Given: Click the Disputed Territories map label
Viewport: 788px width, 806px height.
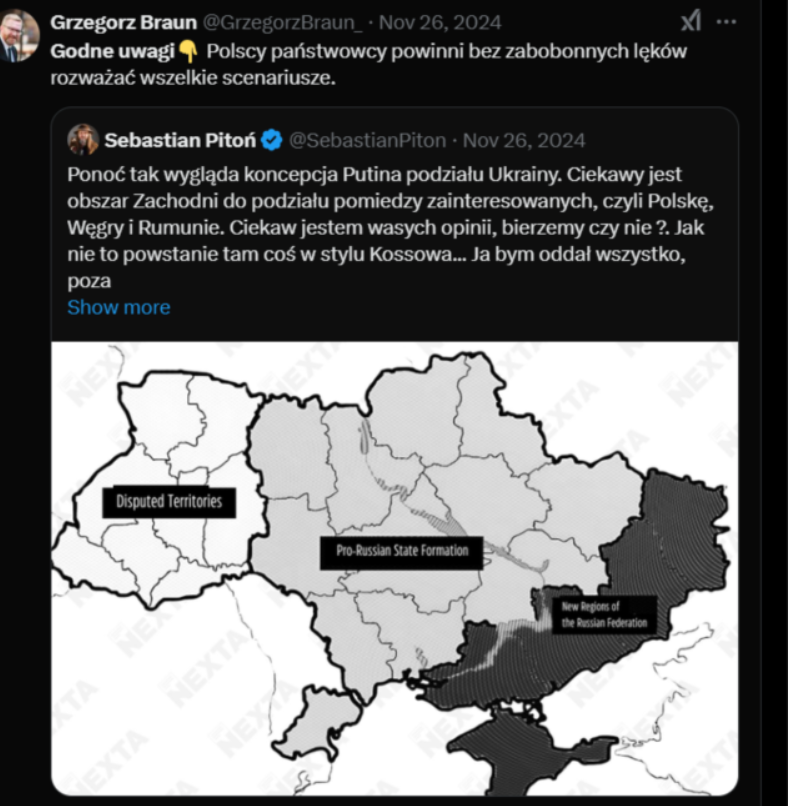Looking at the screenshot, I should tap(169, 501).
